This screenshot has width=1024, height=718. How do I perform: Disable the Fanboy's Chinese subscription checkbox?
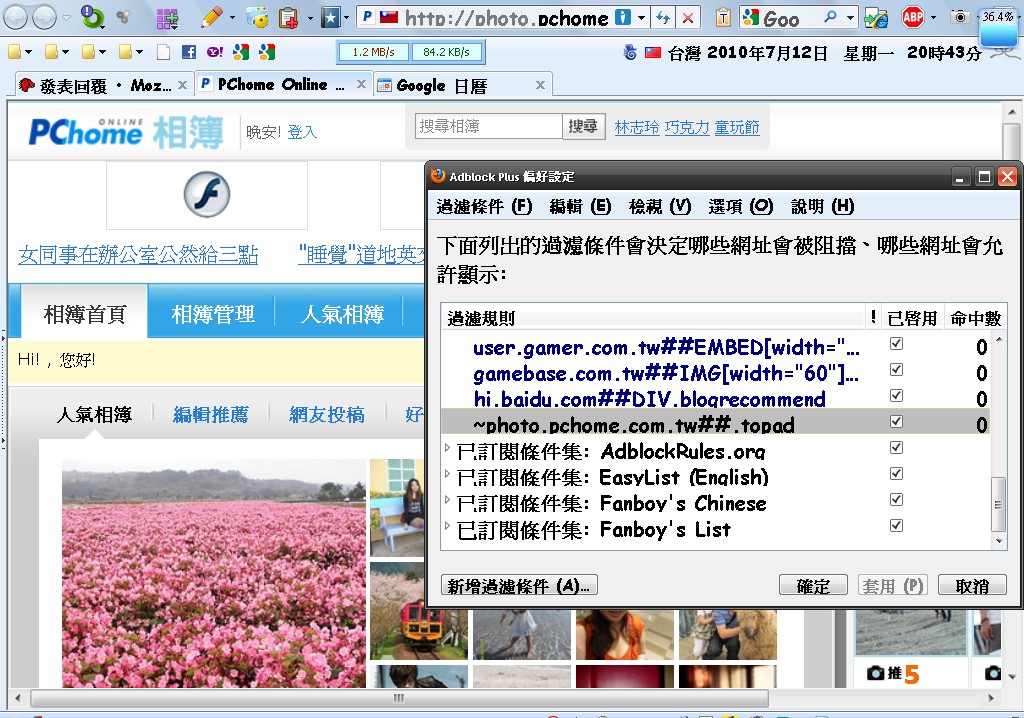point(896,500)
